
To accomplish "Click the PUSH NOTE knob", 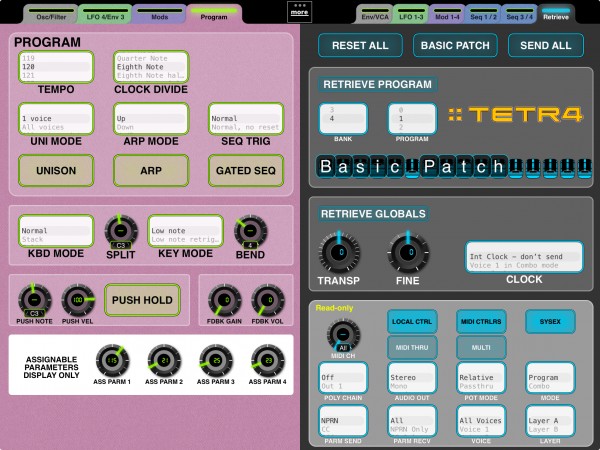I will [34, 300].
